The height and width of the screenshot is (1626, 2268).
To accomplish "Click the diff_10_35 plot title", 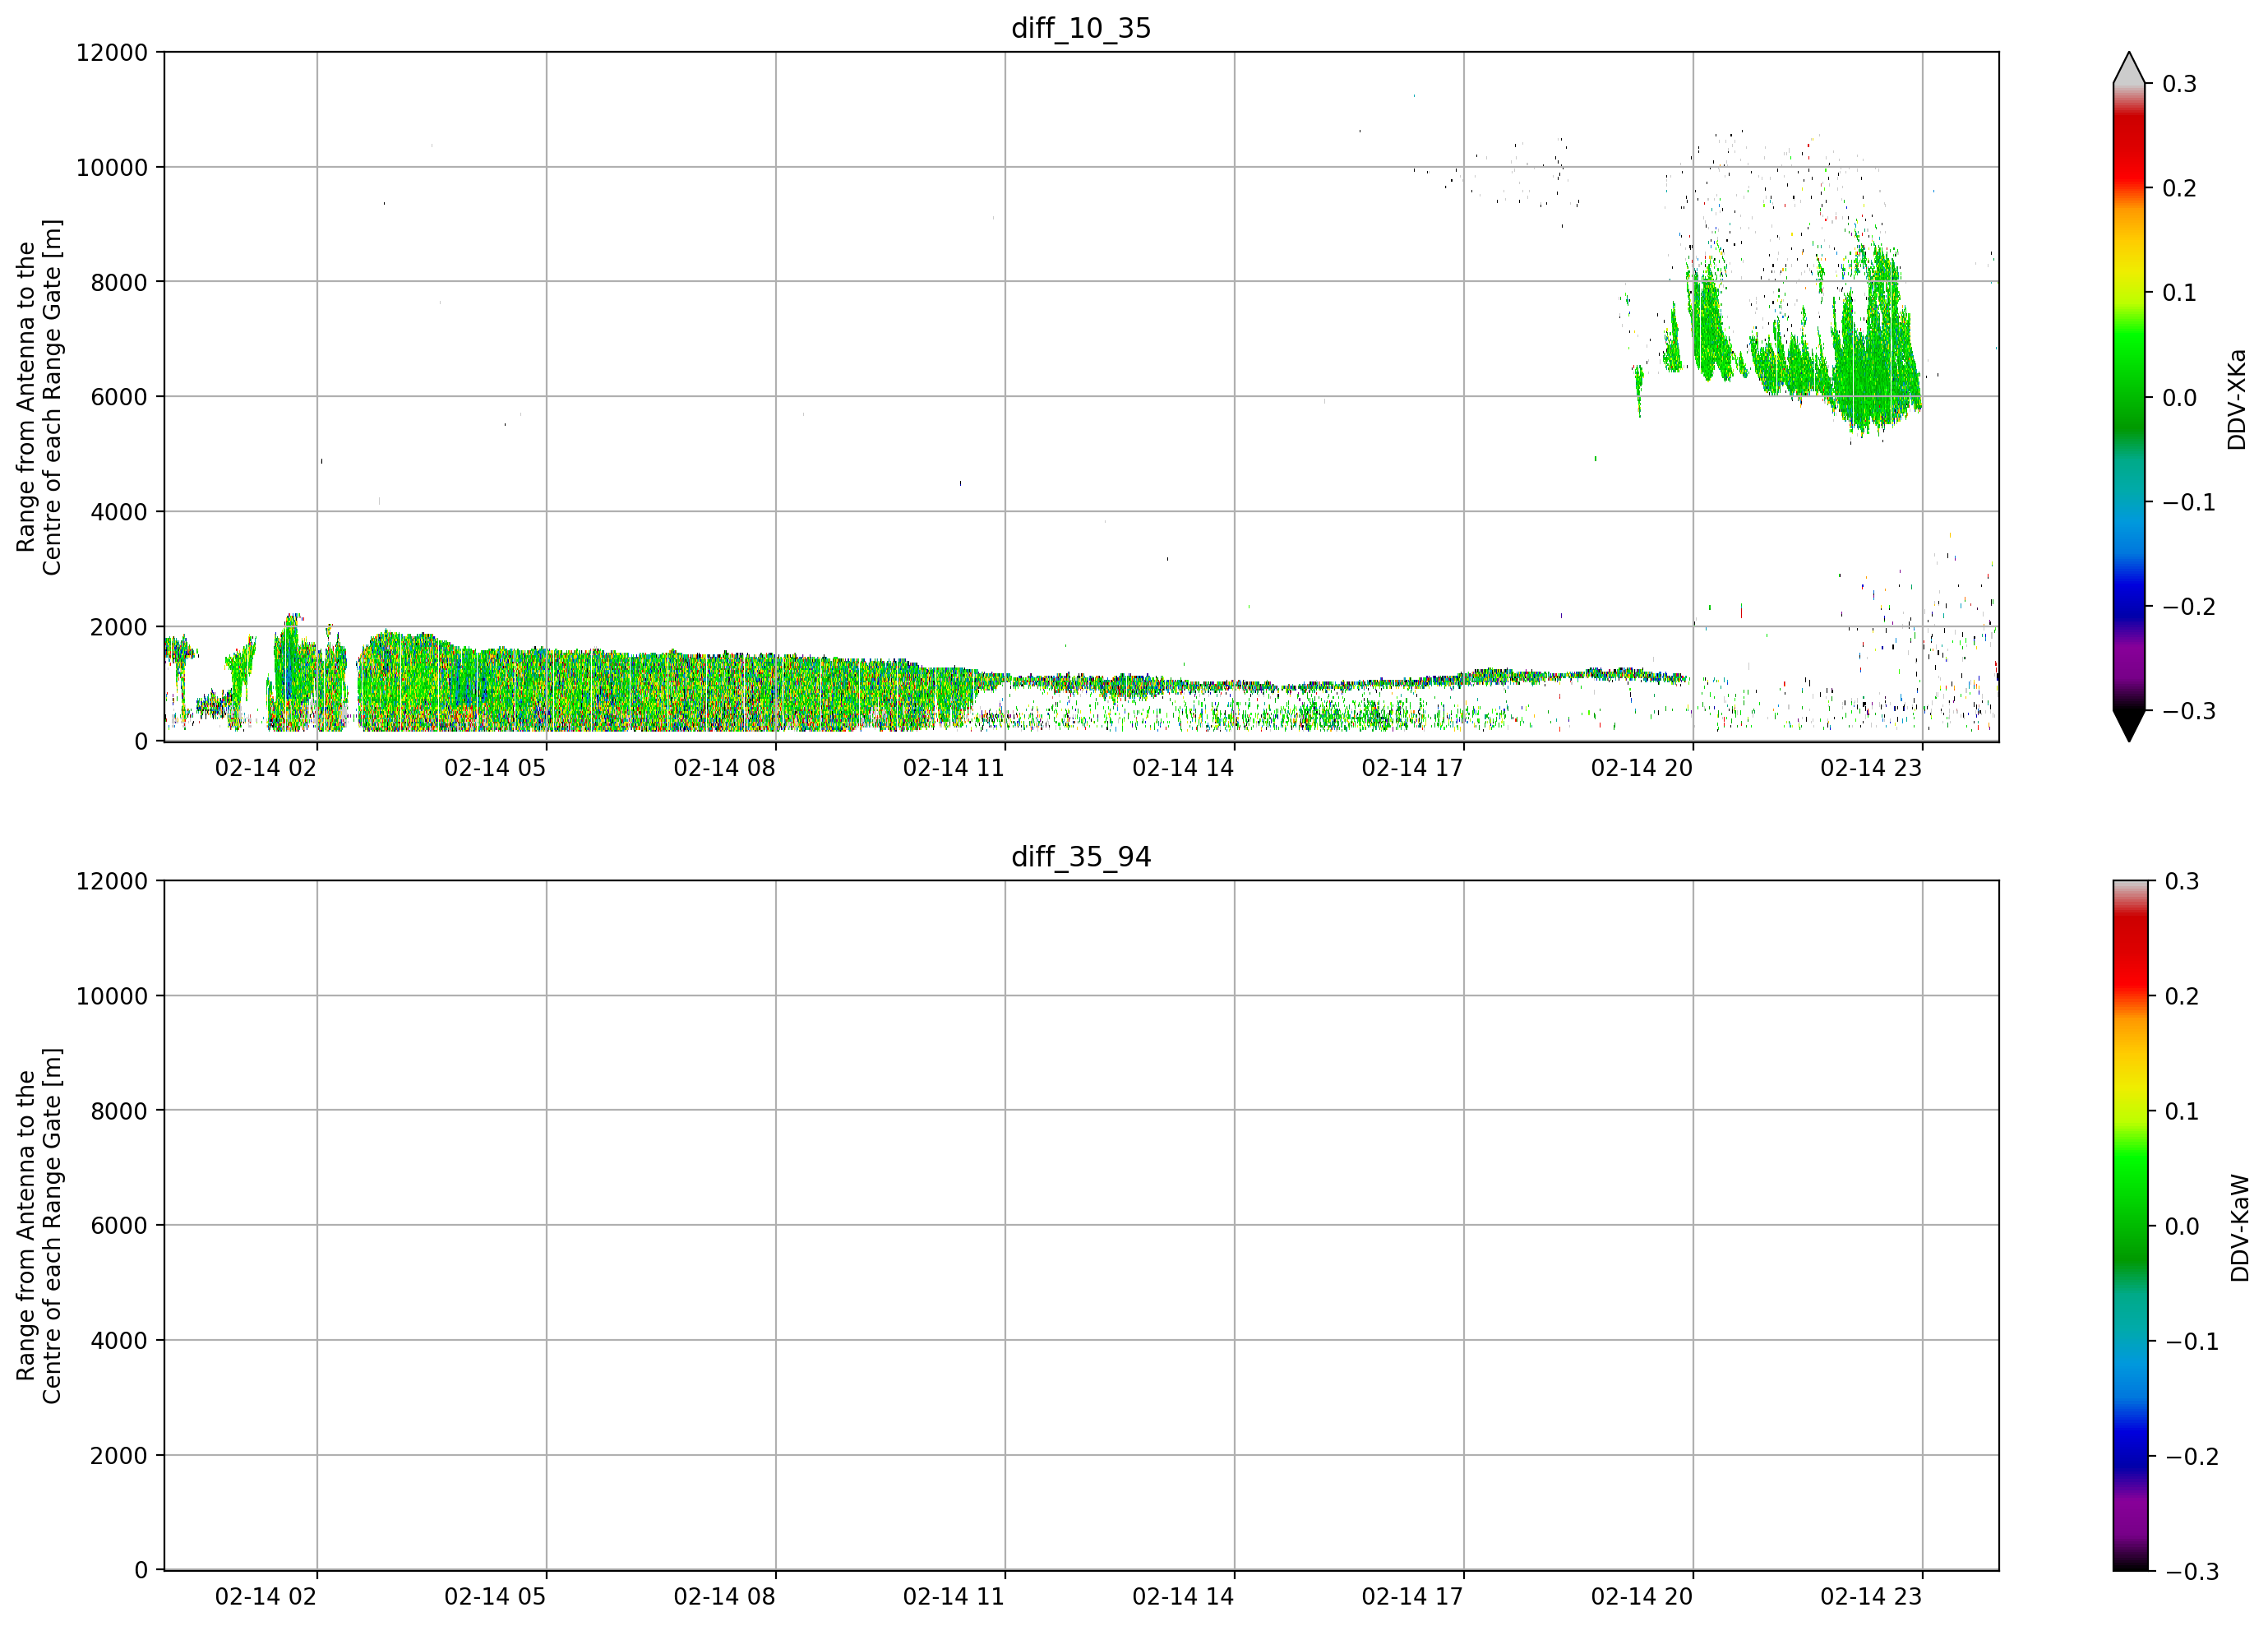I will [x=1081, y=28].
